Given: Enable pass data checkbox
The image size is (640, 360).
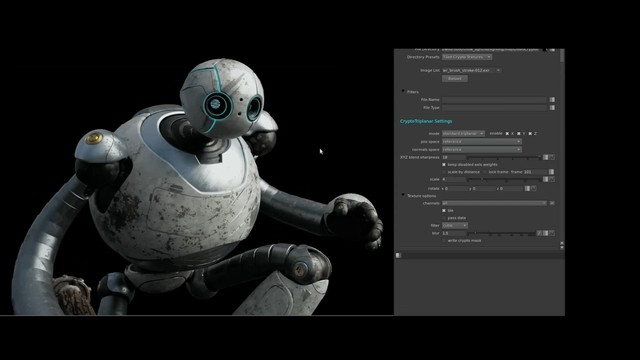Looking at the screenshot, I should [x=444, y=218].
